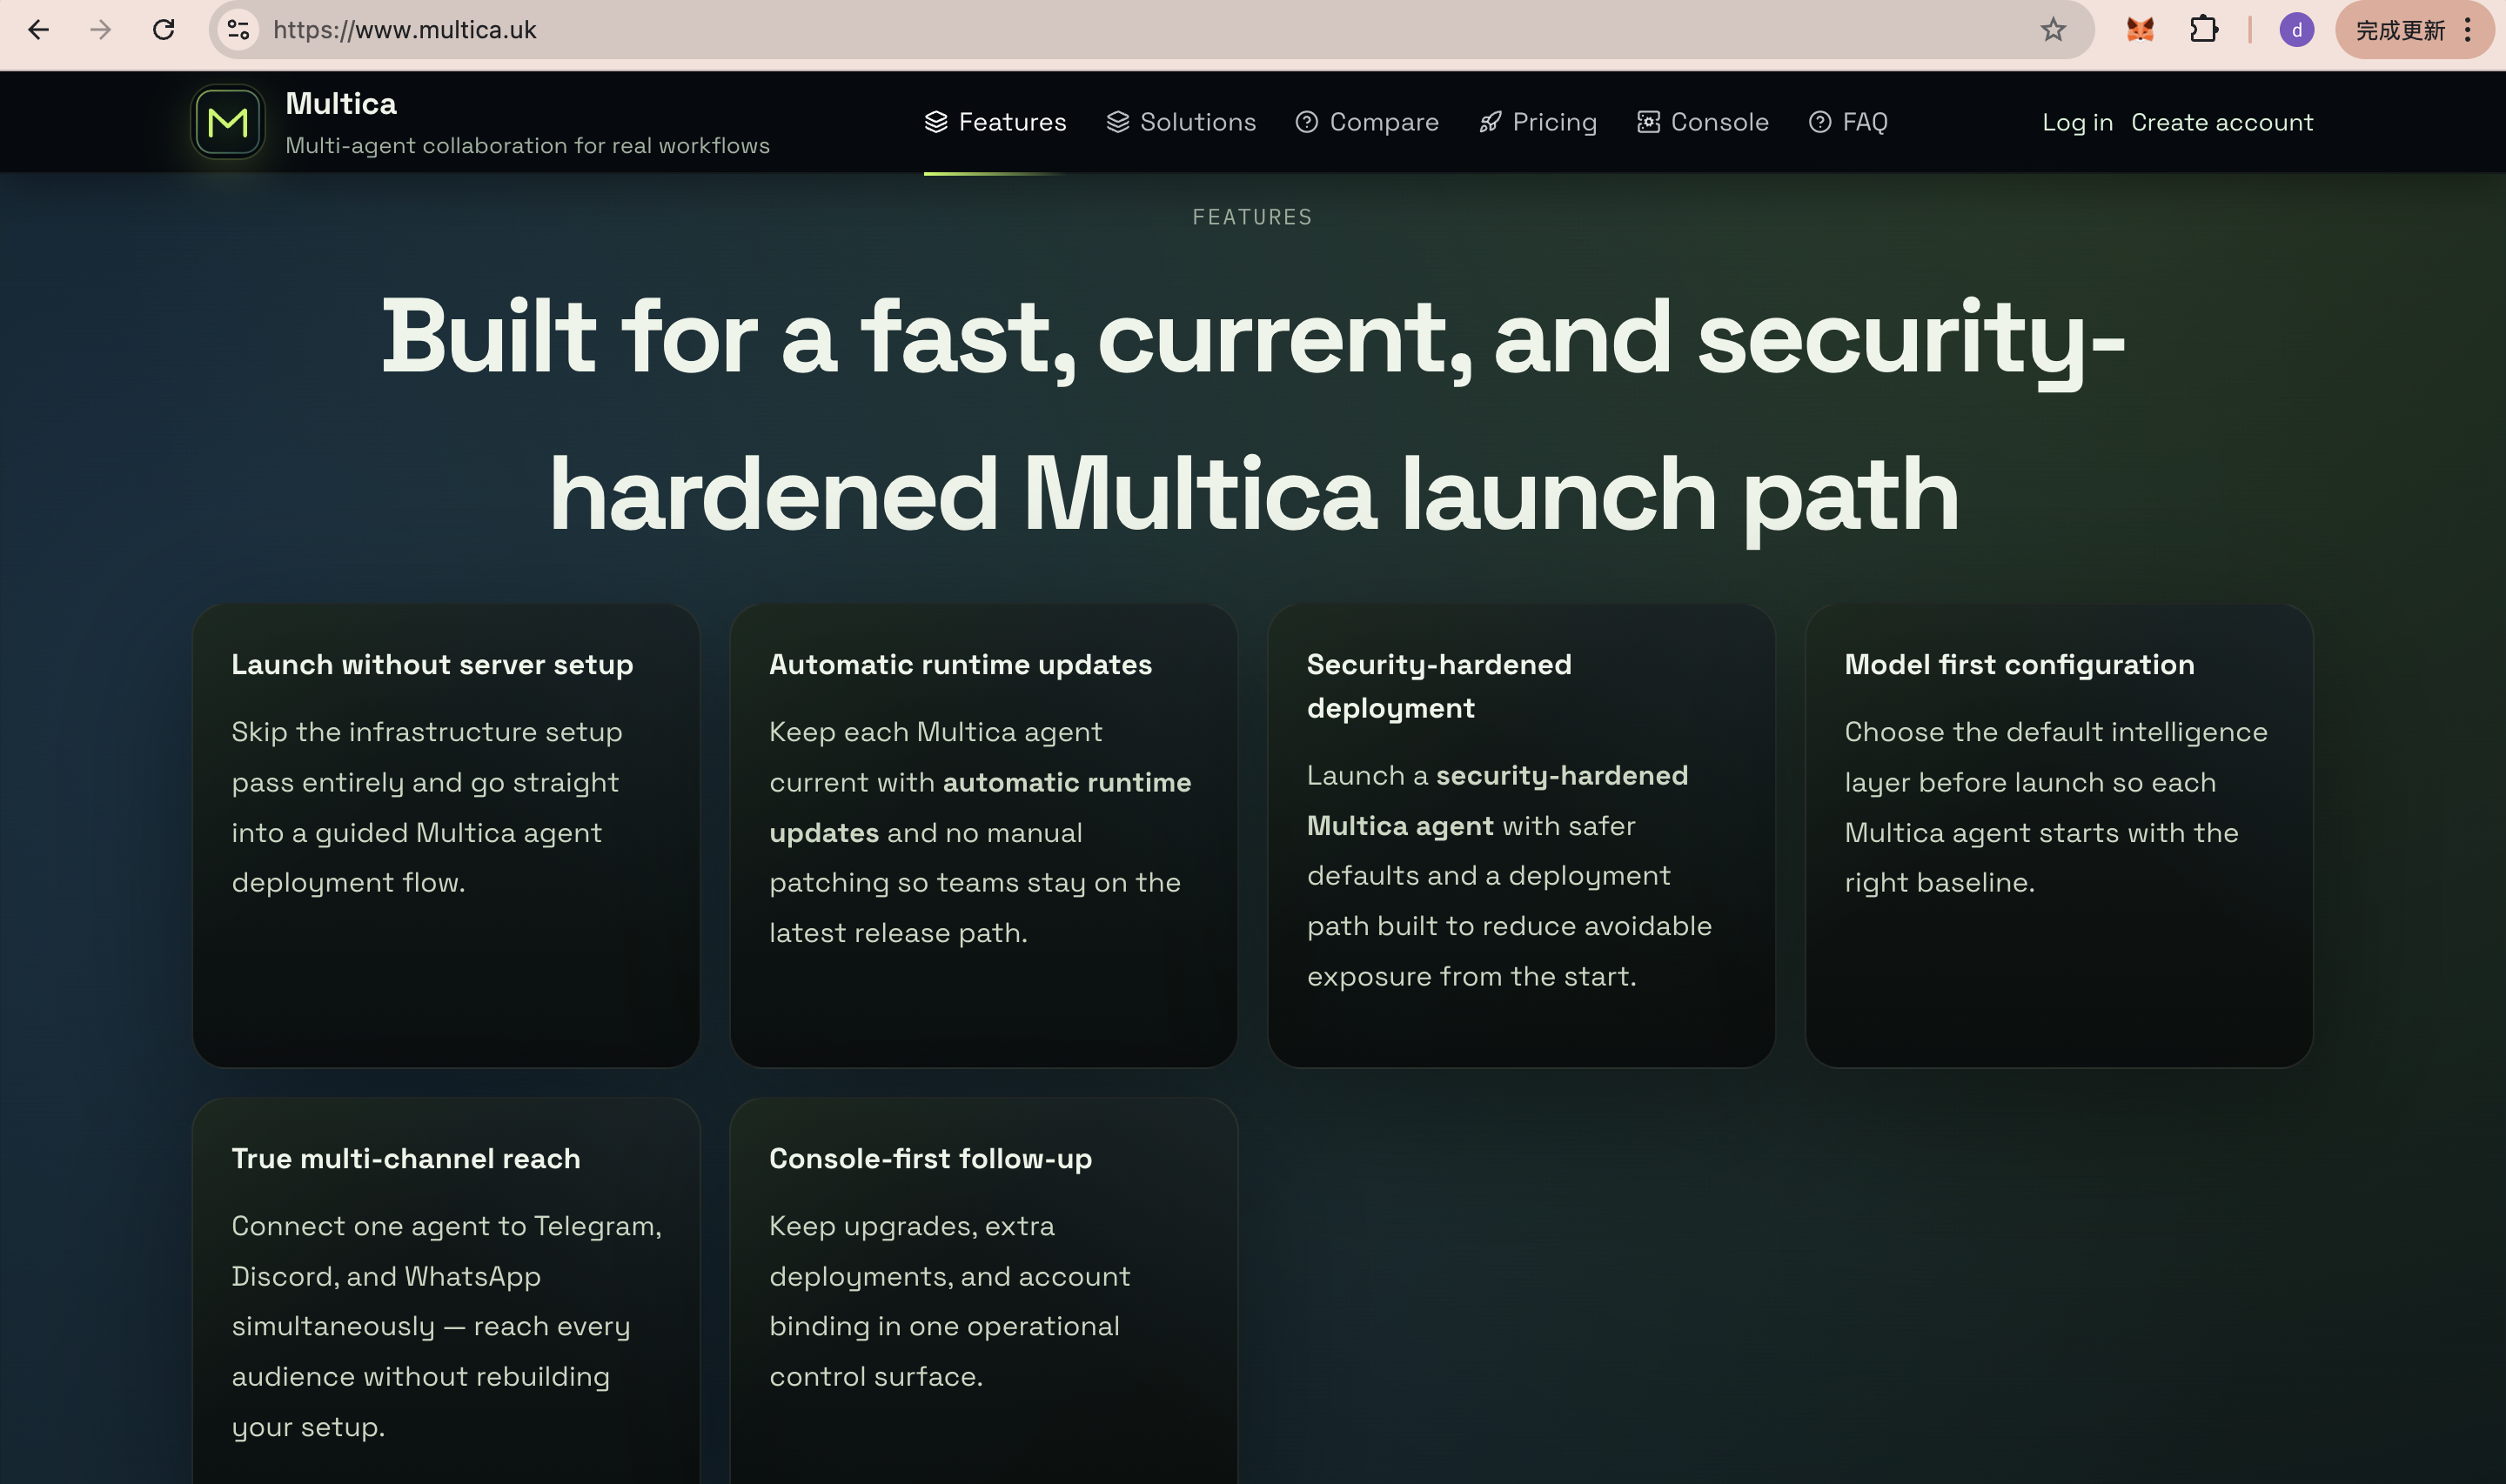2506x1484 pixels.
Task: Click the Multica M logo
Action: (228, 122)
